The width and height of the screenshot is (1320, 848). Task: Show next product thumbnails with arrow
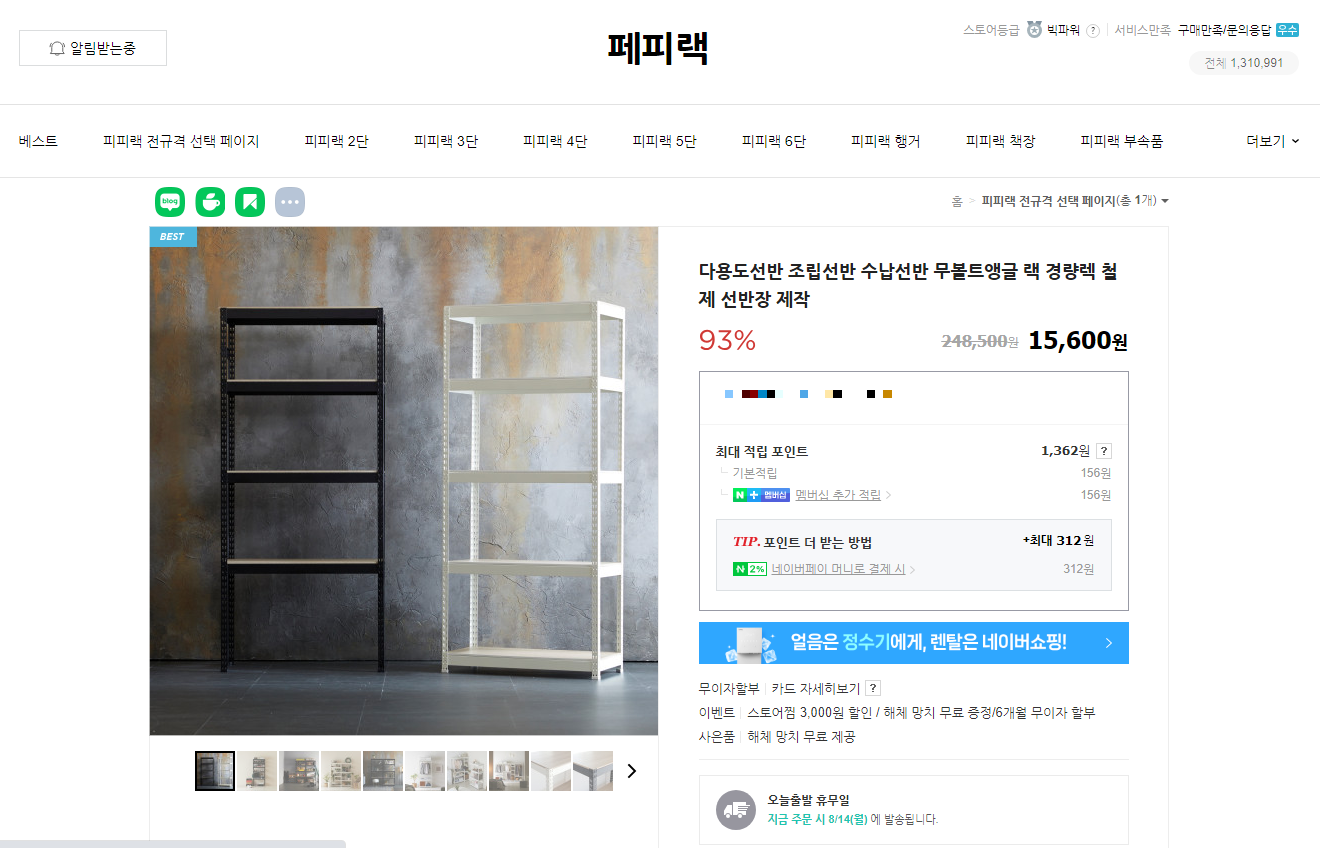[631, 771]
